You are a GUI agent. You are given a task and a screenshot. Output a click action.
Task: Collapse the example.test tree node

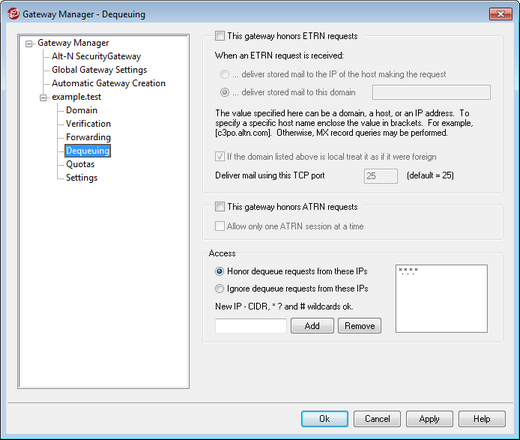[43, 98]
